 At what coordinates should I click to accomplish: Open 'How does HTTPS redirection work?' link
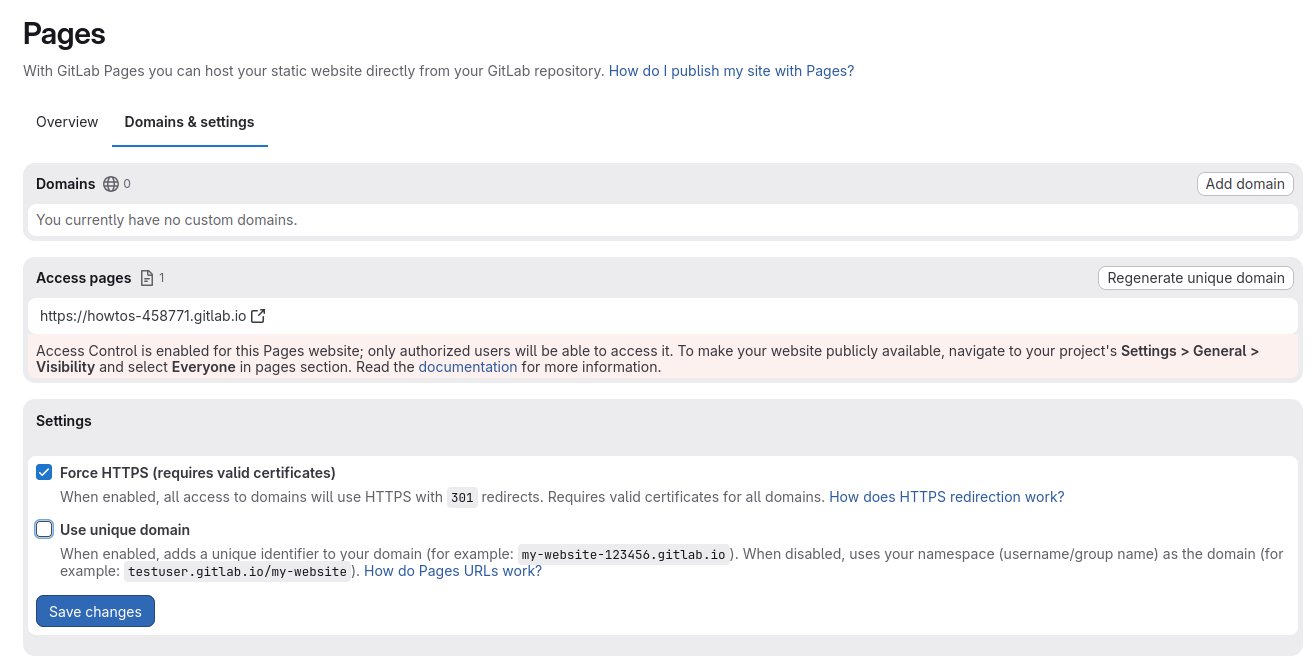946,497
